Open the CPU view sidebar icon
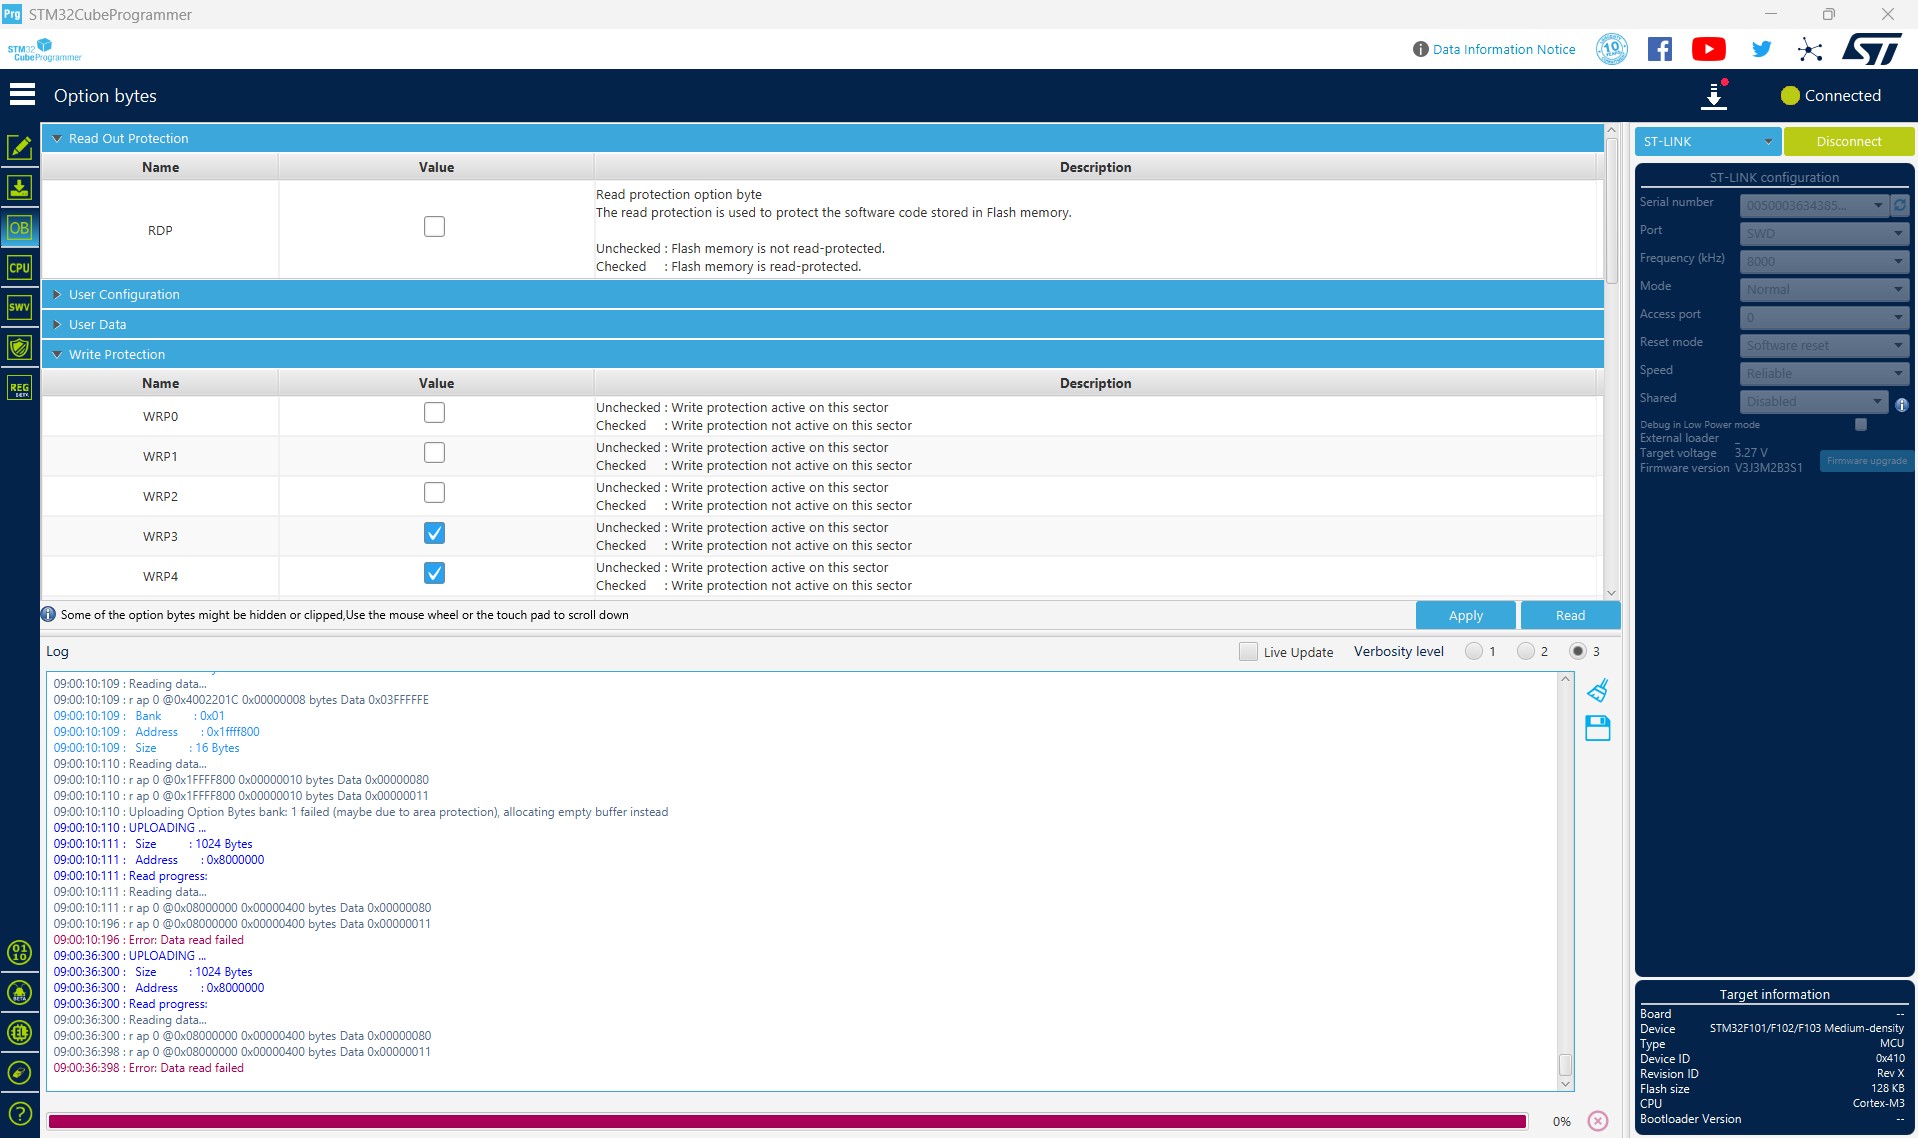1918x1138 pixels. (x=20, y=268)
